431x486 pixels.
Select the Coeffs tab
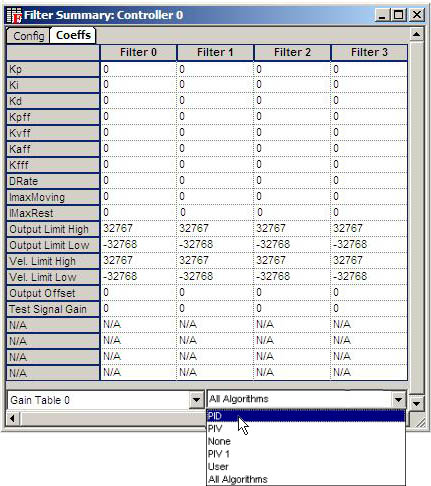(x=73, y=35)
